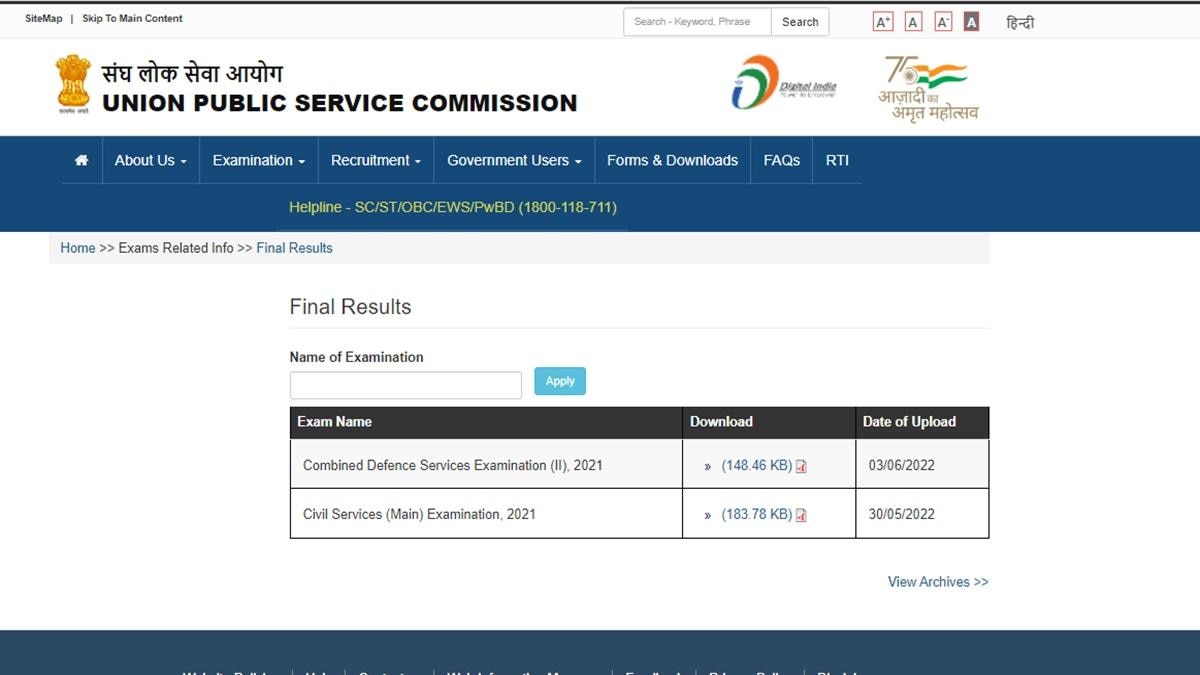Open PDF icon for Civil Services result

(x=801, y=514)
